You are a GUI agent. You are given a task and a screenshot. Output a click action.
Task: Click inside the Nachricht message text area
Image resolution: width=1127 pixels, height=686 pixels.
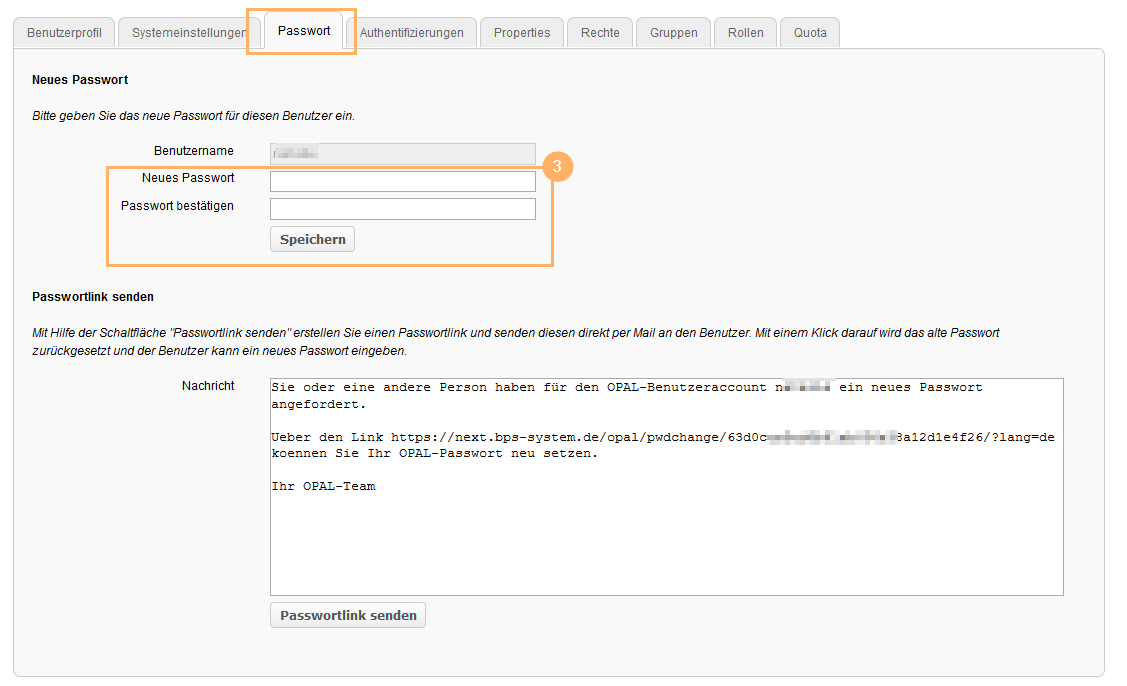pyautogui.click(x=665, y=540)
